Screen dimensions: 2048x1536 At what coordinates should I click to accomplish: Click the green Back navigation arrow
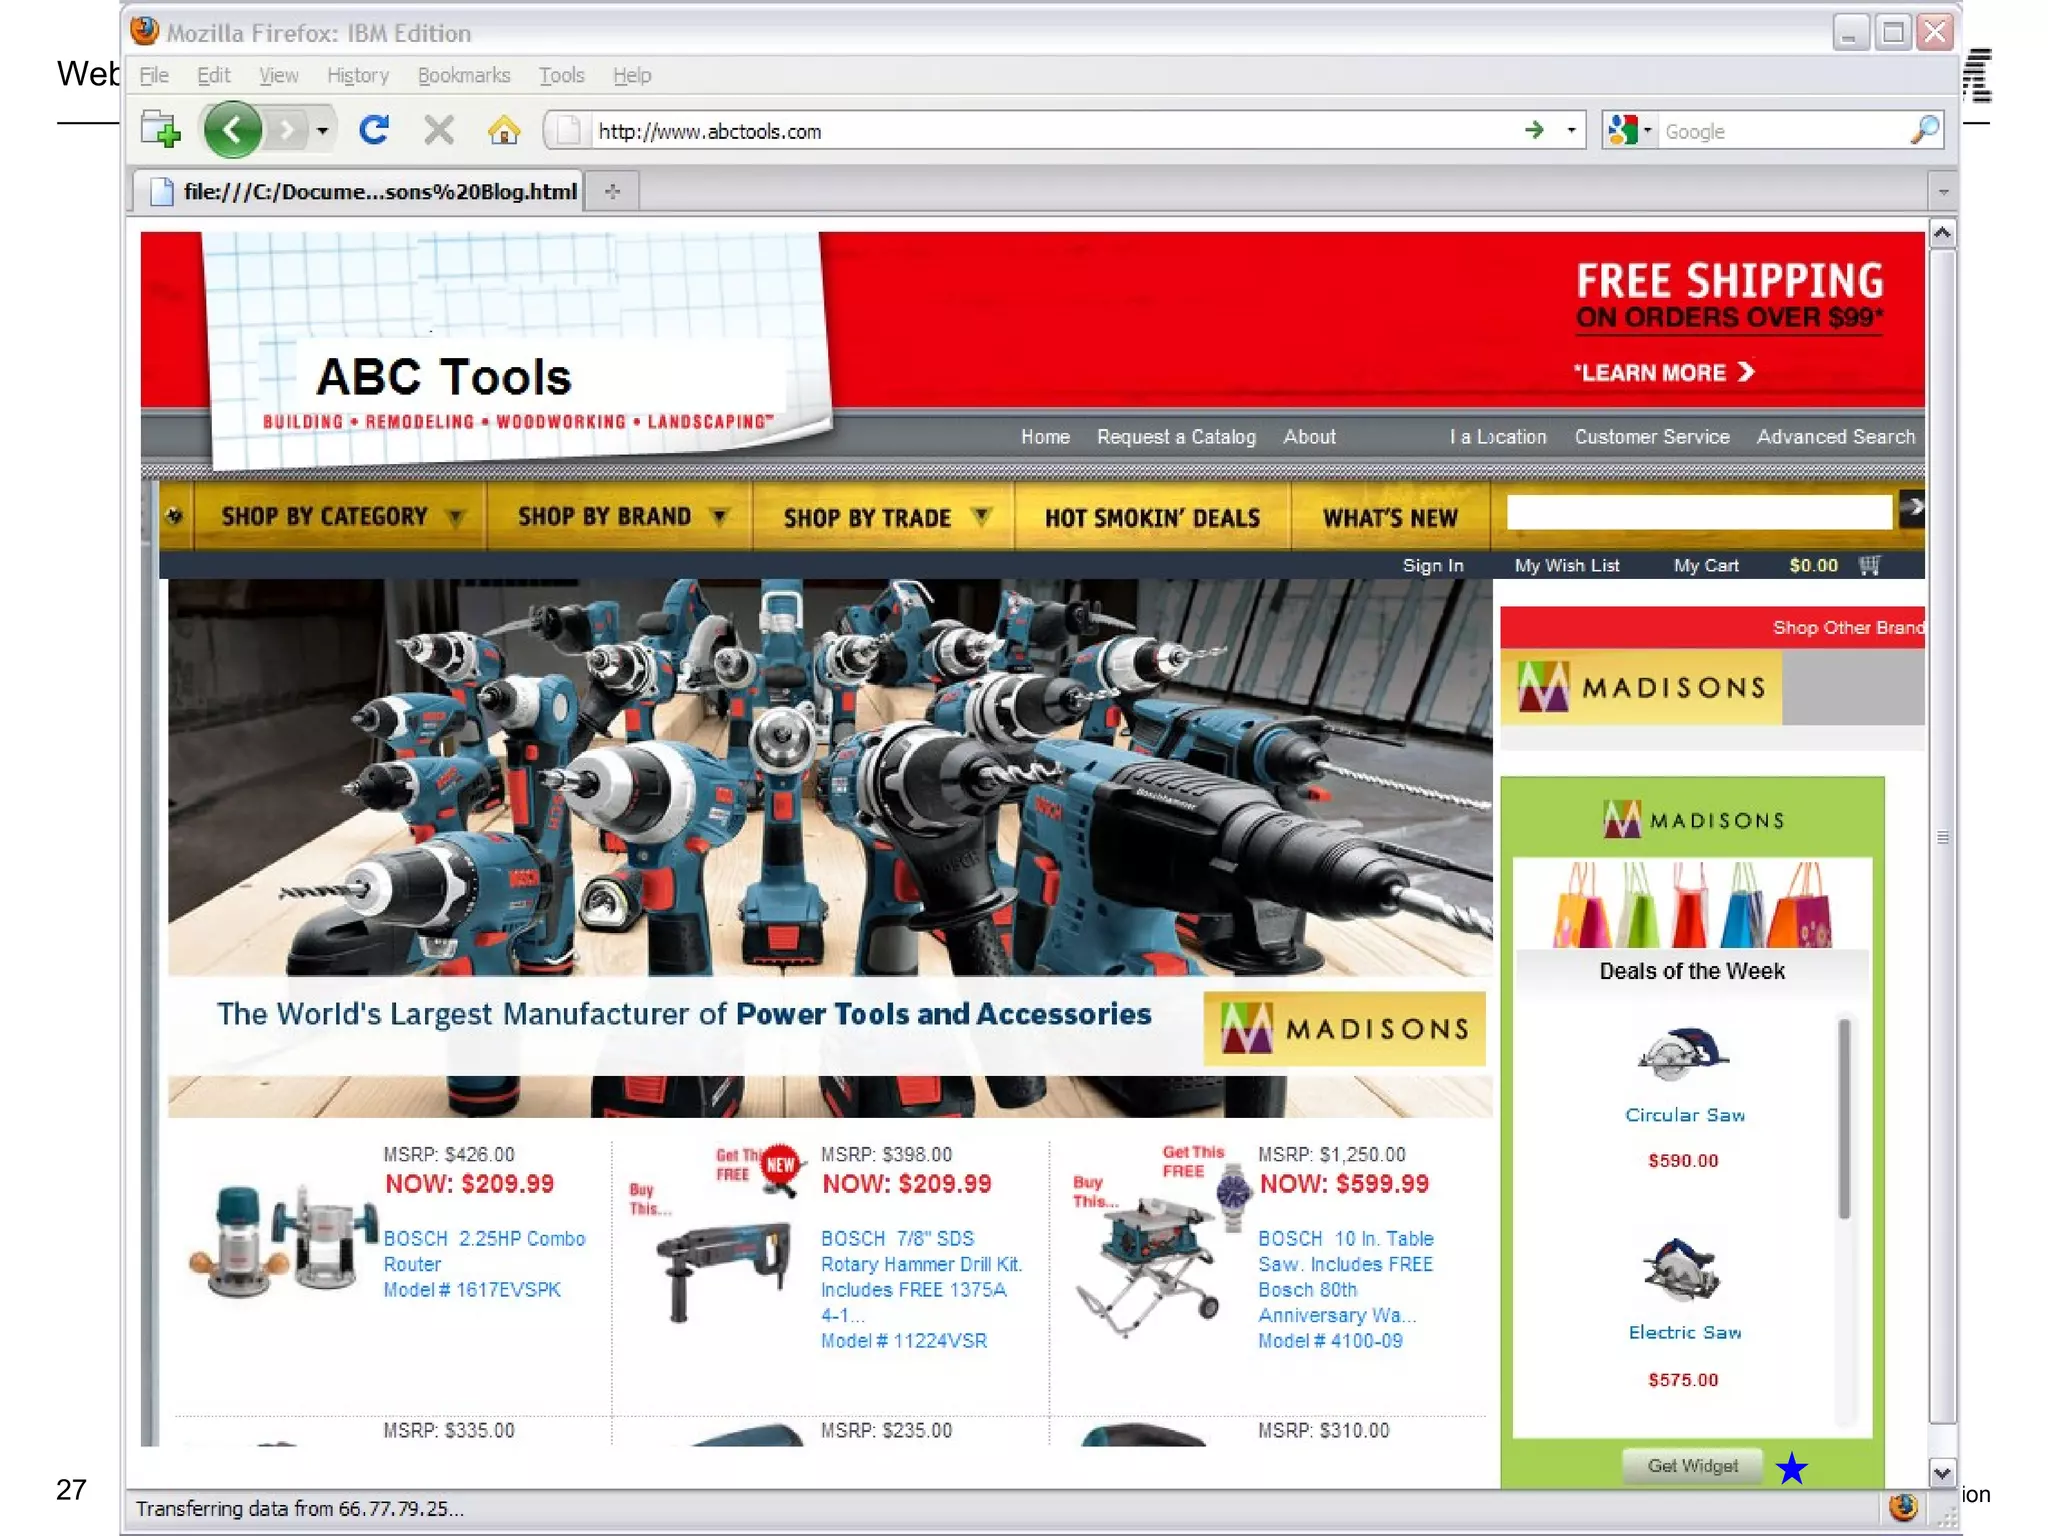pyautogui.click(x=232, y=130)
